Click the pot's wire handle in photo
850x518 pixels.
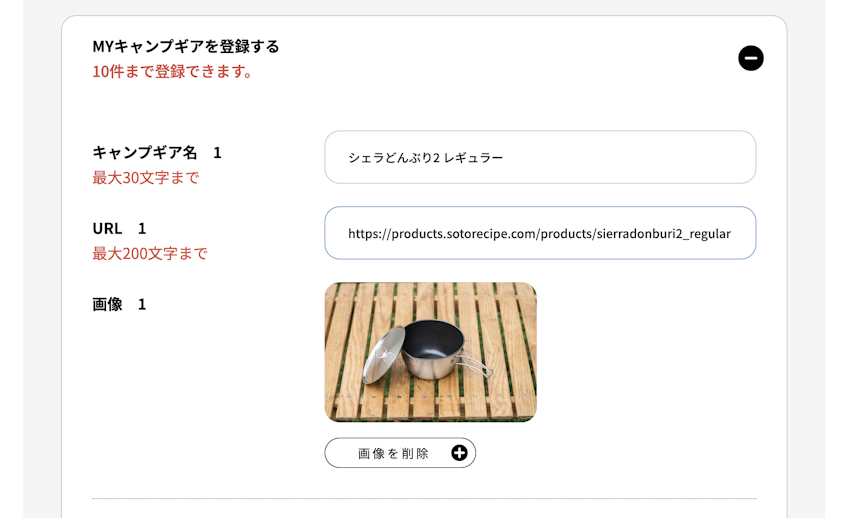point(479,365)
